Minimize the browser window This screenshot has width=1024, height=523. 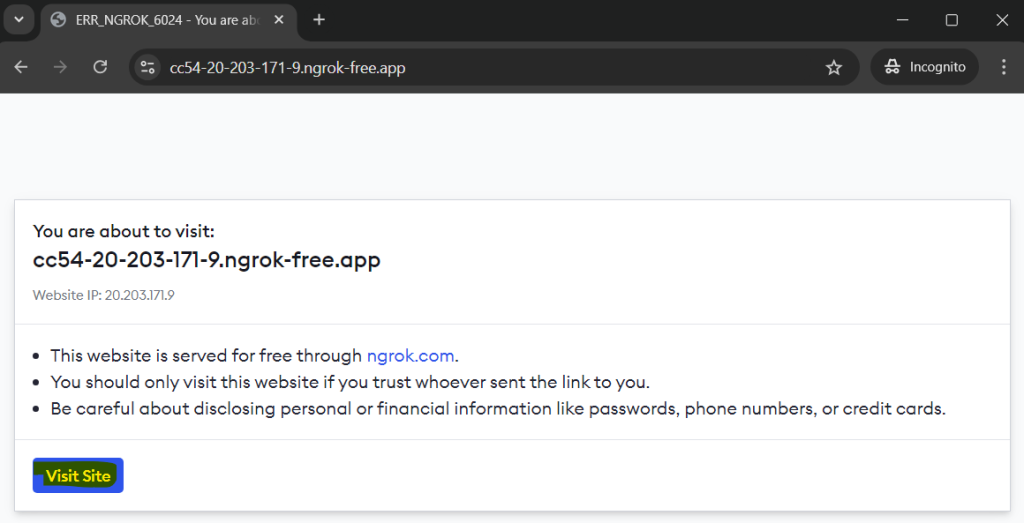click(903, 20)
